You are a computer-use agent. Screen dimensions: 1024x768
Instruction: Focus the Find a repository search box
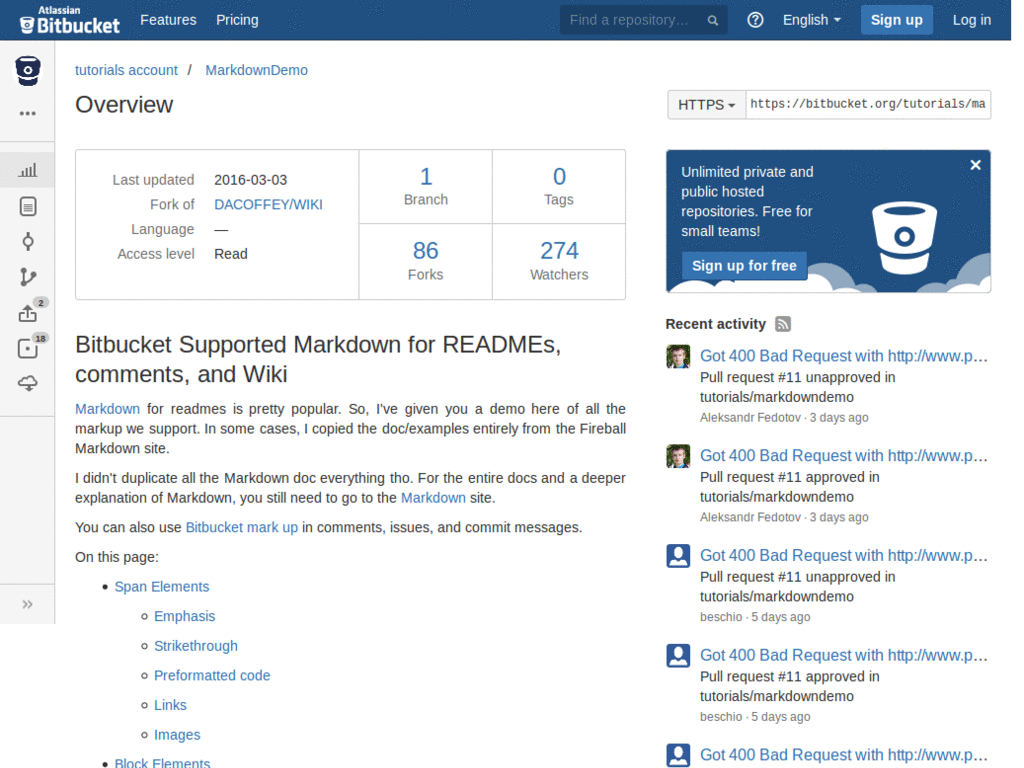pos(643,20)
